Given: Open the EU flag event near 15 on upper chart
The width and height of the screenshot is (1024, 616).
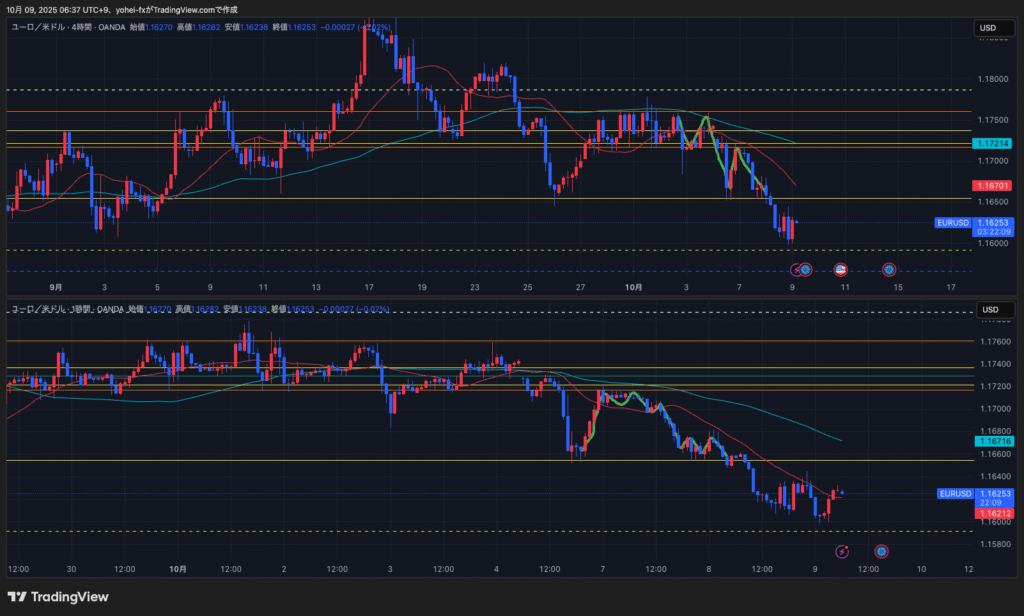Looking at the screenshot, I should coord(888,269).
